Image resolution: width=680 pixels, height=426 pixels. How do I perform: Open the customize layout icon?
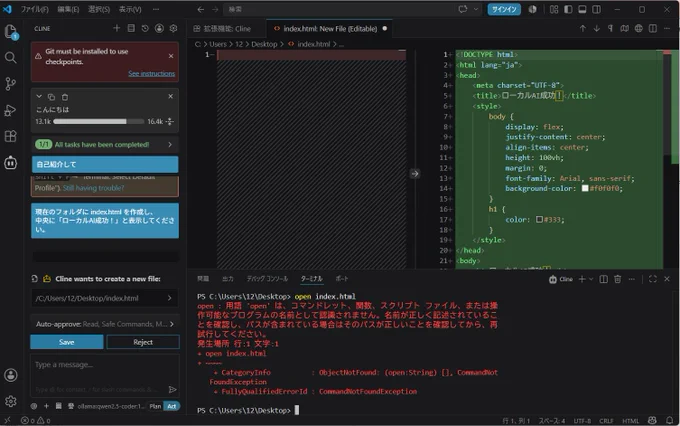click(x=554, y=9)
